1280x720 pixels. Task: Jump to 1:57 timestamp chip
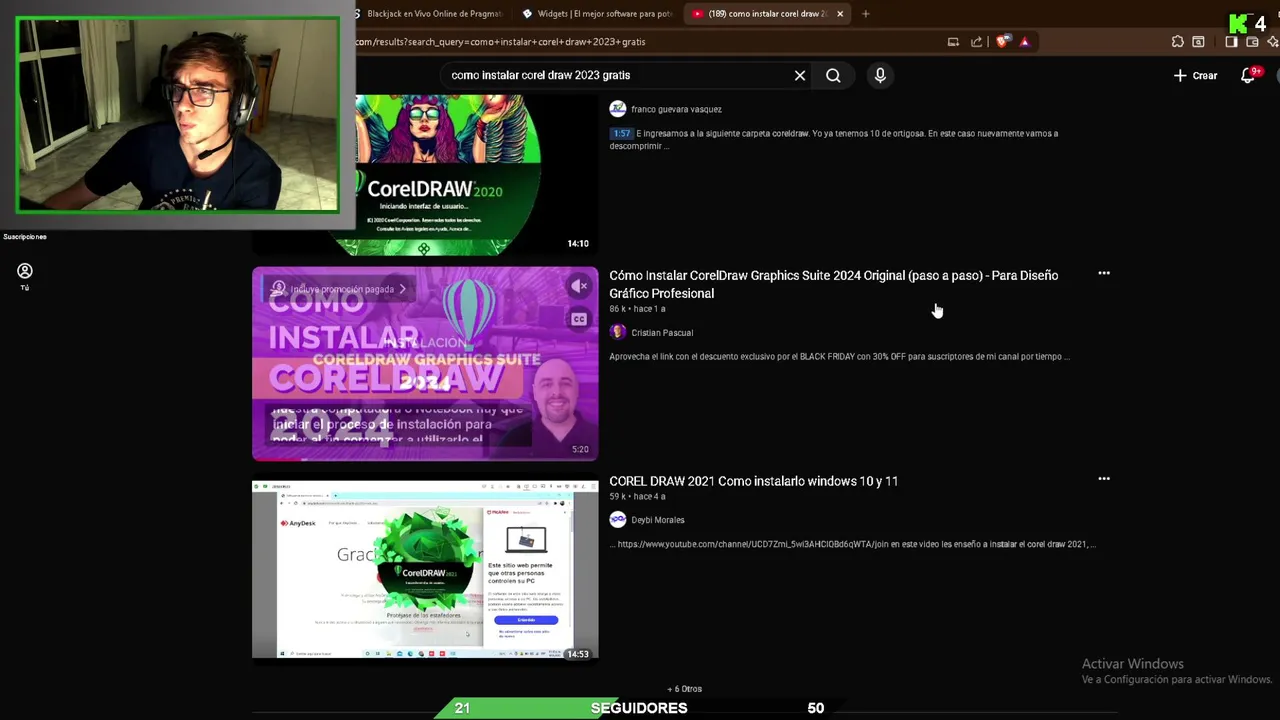coord(622,133)
